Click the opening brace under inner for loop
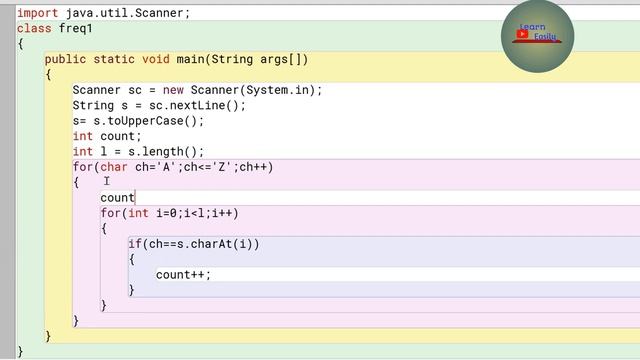The height and width of the screenshot is (360, 640). 104,229
